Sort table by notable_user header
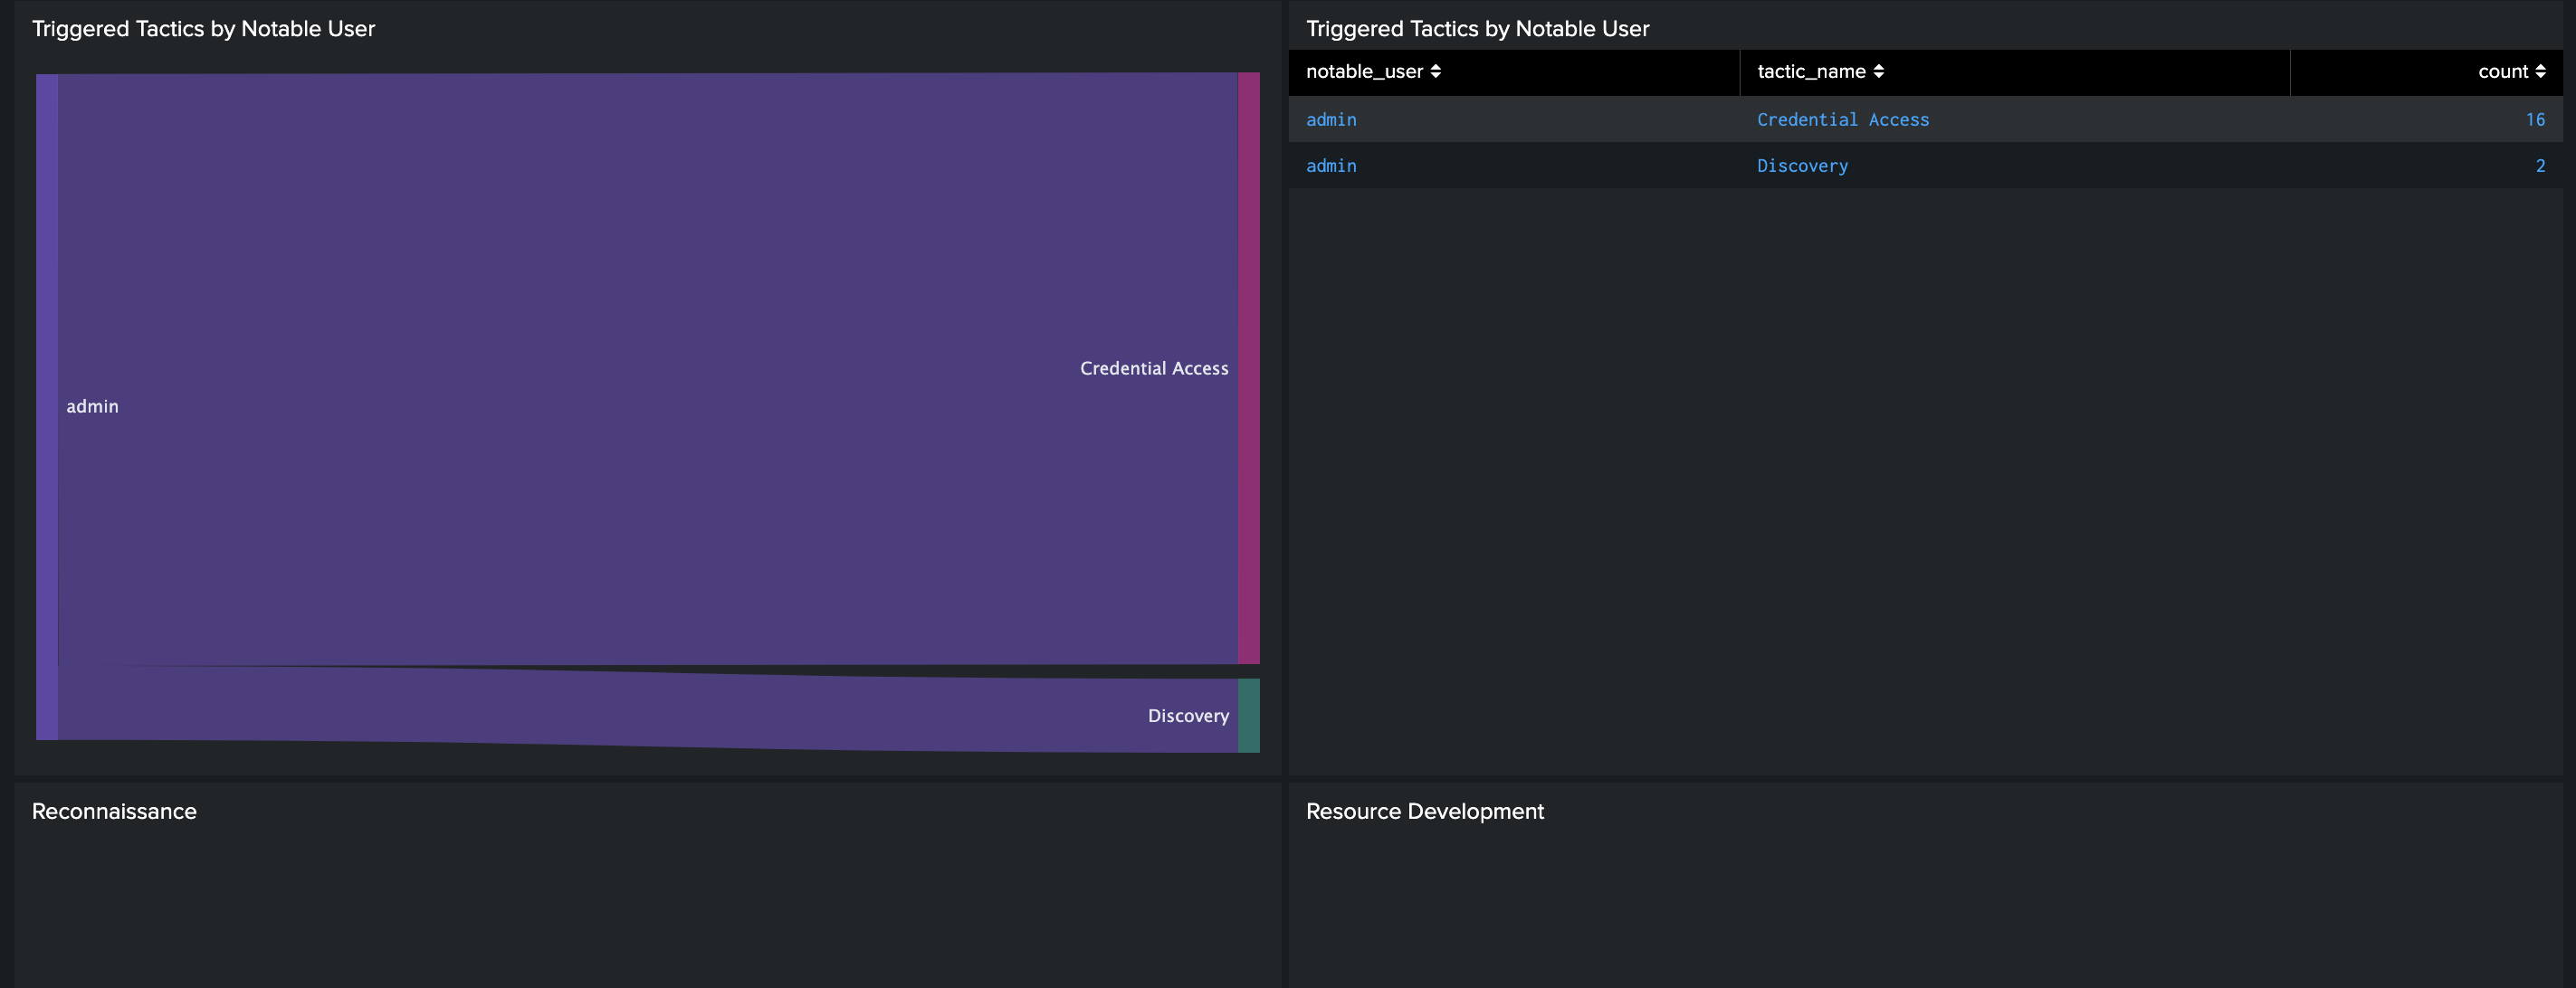2576x988 pixels. click(1364, 71)
